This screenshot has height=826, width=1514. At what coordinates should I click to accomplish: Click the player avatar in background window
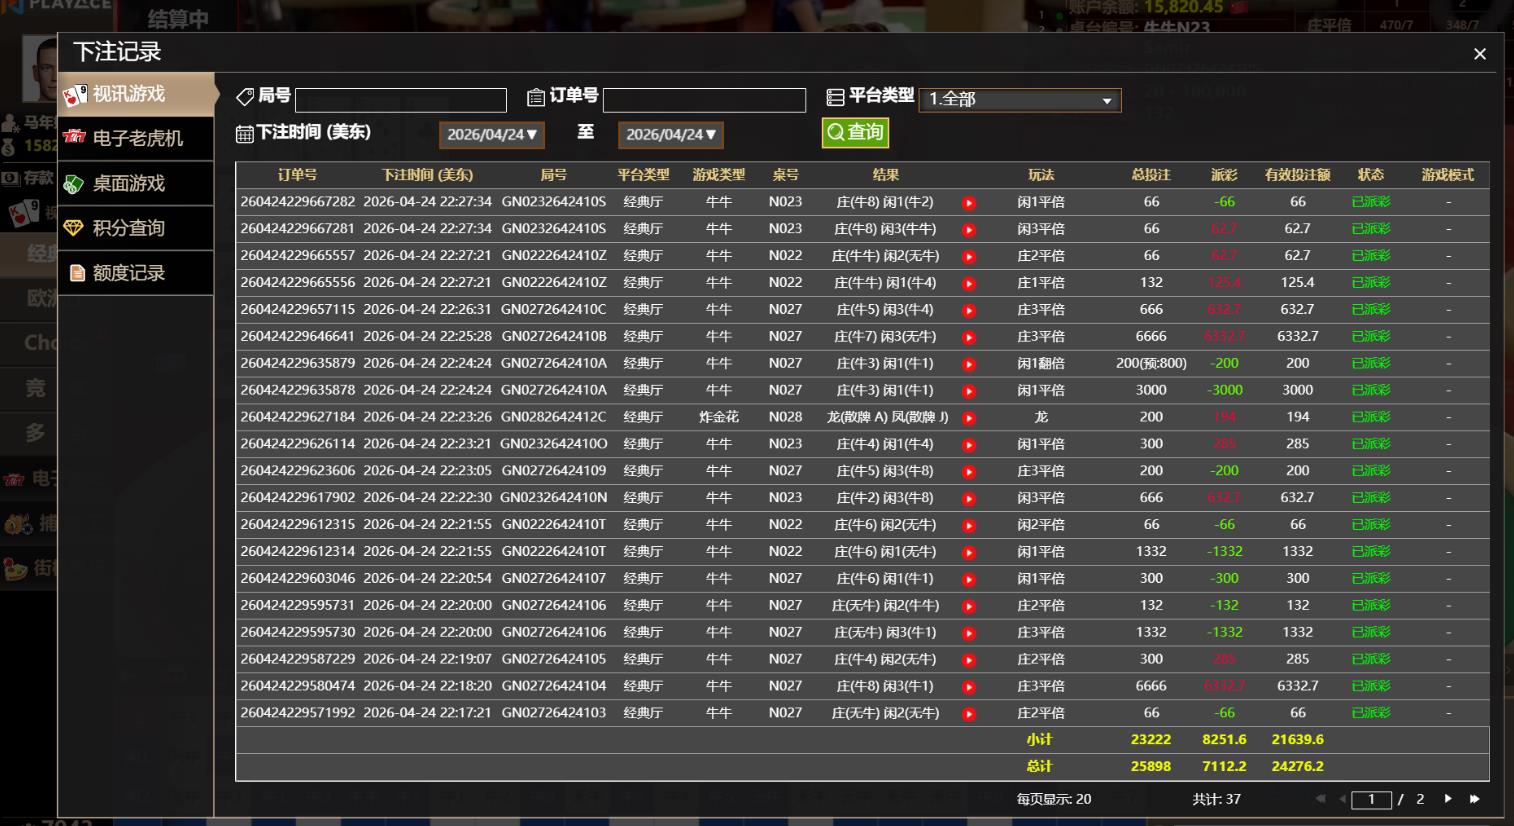tap(40, 68)
